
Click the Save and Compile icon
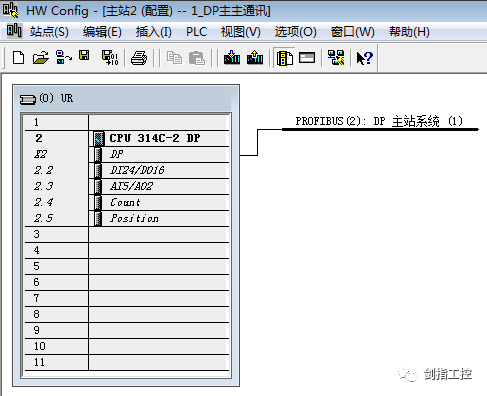110,58
